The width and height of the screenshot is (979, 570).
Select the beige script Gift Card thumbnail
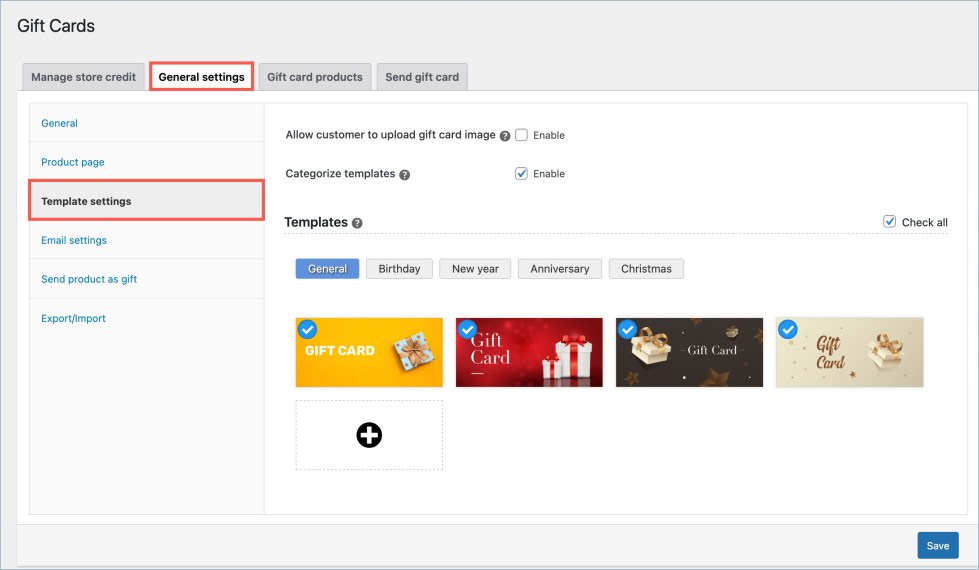point(849,352)
